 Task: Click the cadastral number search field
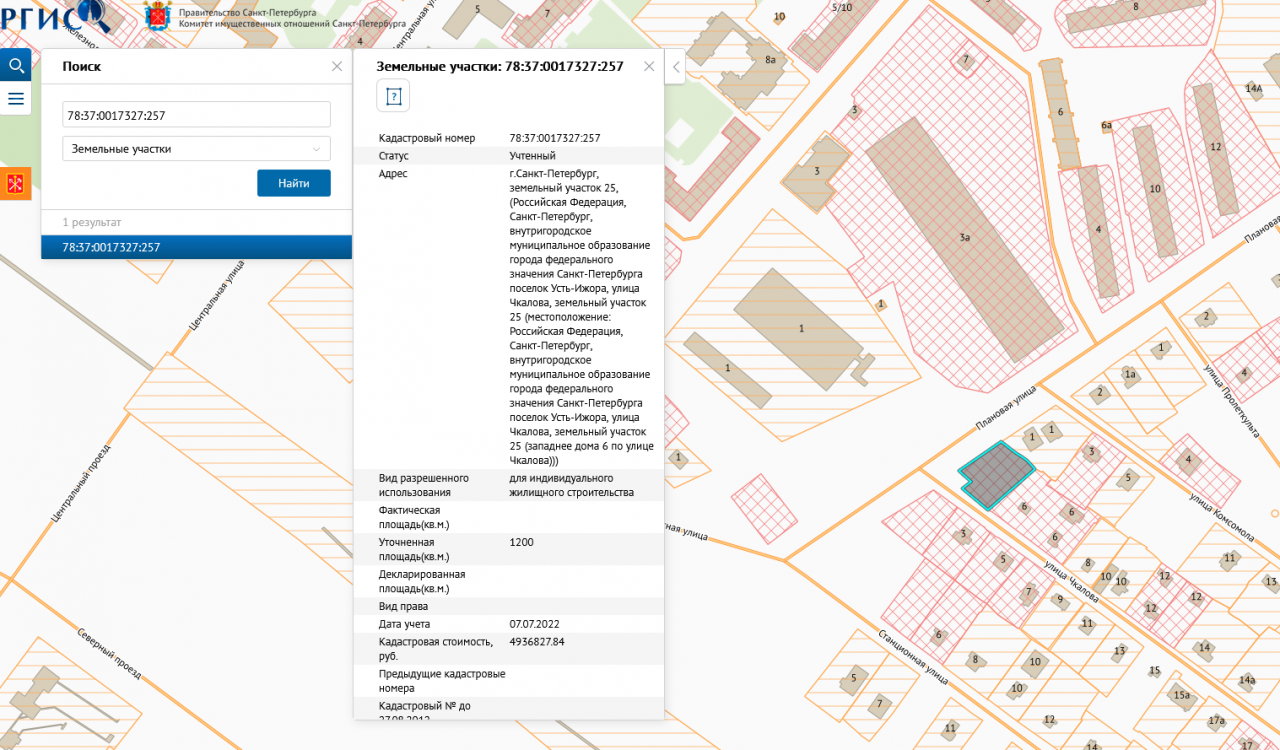click(196, 115)
